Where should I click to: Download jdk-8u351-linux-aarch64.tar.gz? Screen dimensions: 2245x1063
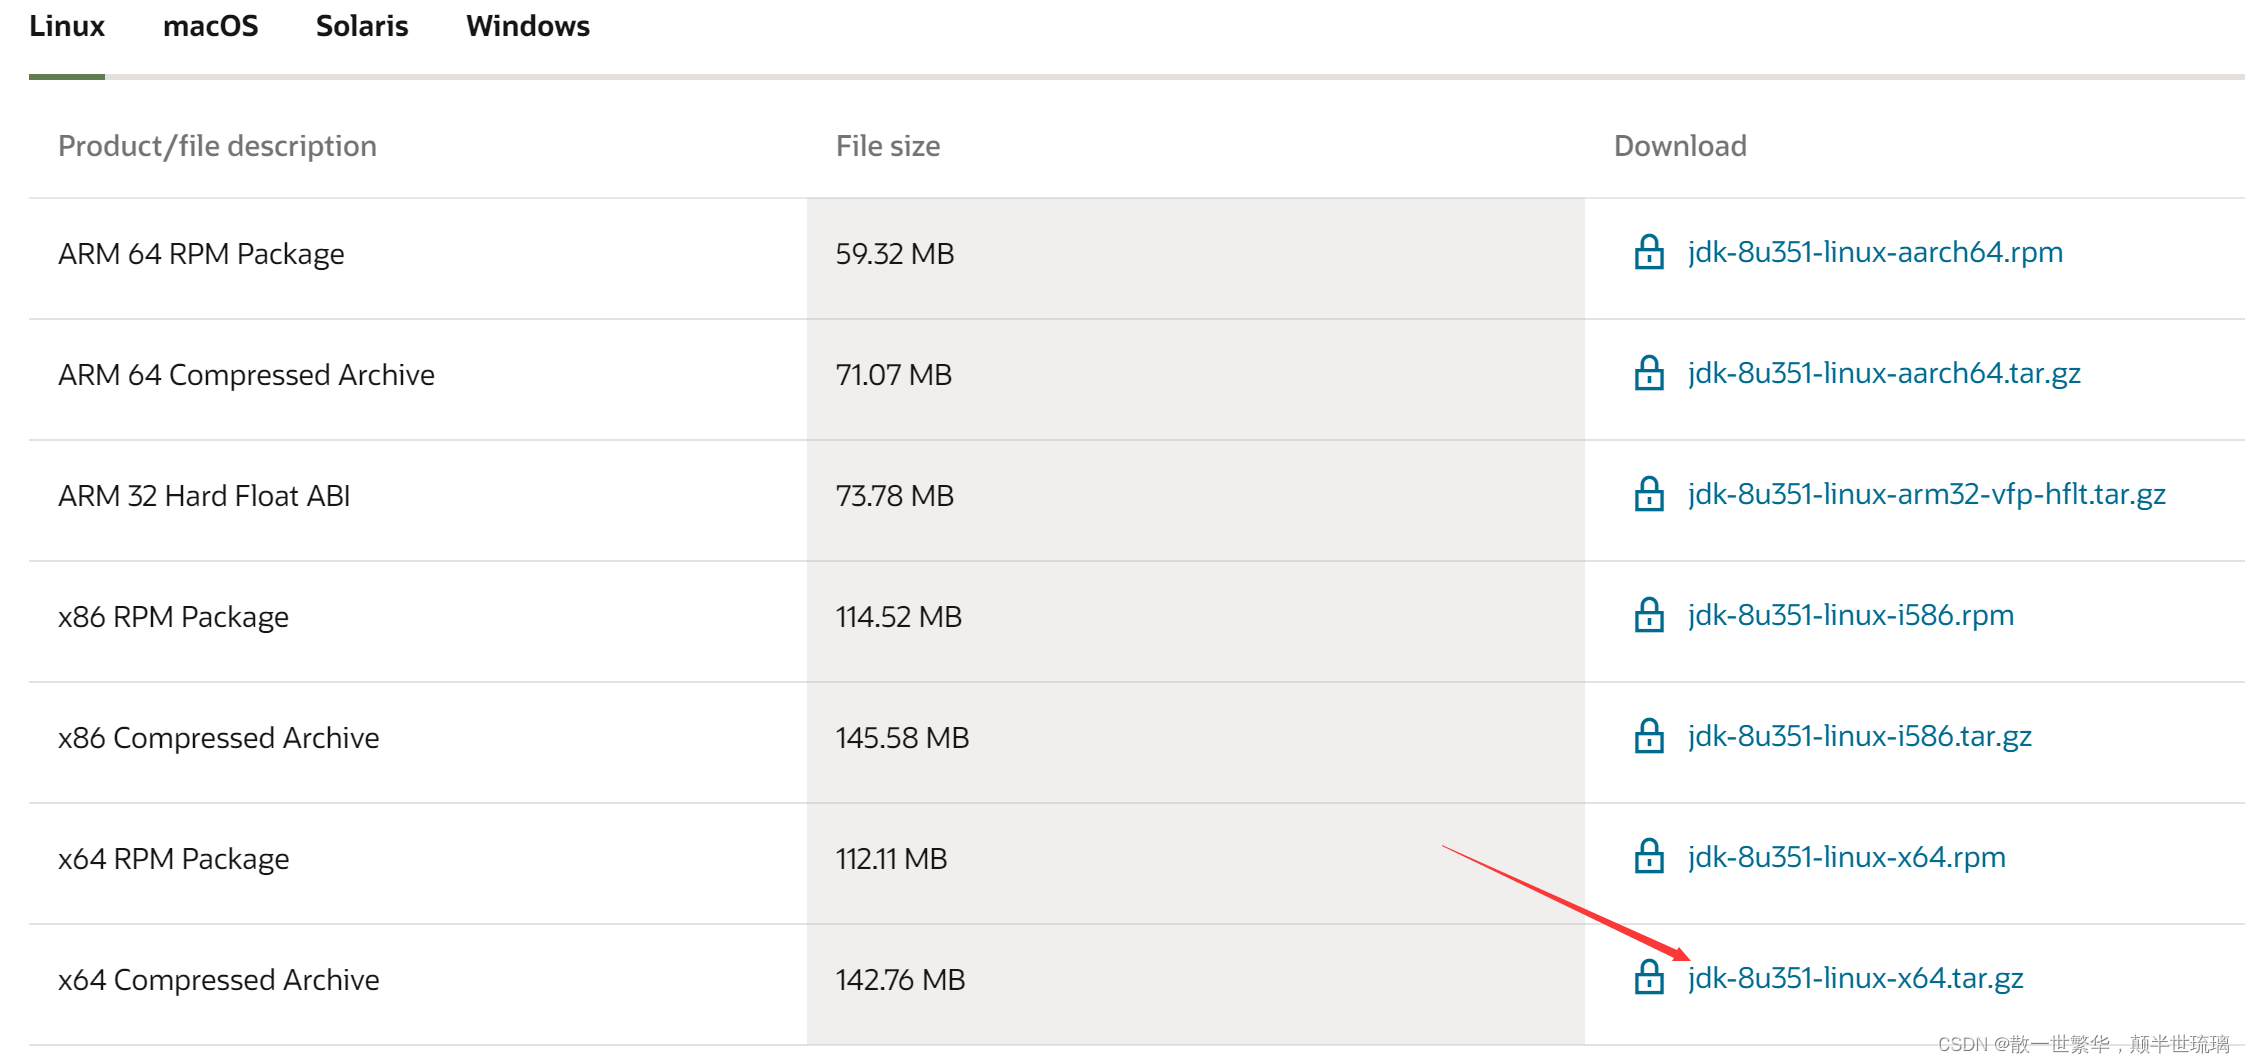click(1884, 374)
